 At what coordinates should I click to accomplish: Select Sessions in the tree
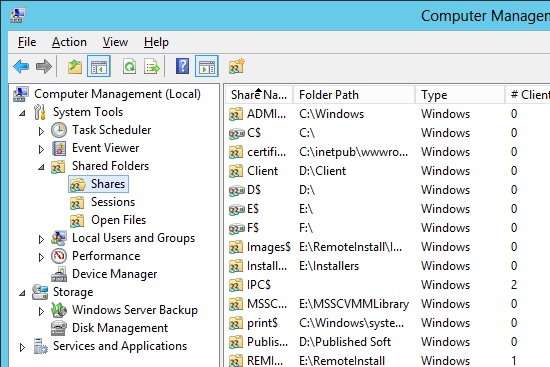(113, 202)
